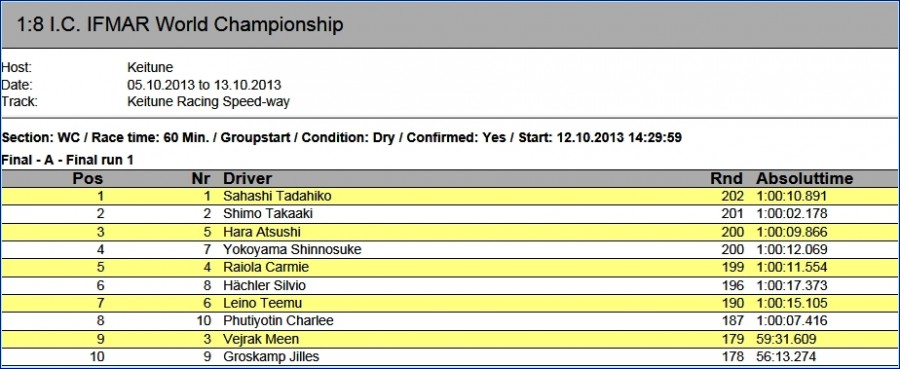This screenshot has height=369, width=900.
Task: Select Groskamp Jilles last place row
Action: point(450,356)
